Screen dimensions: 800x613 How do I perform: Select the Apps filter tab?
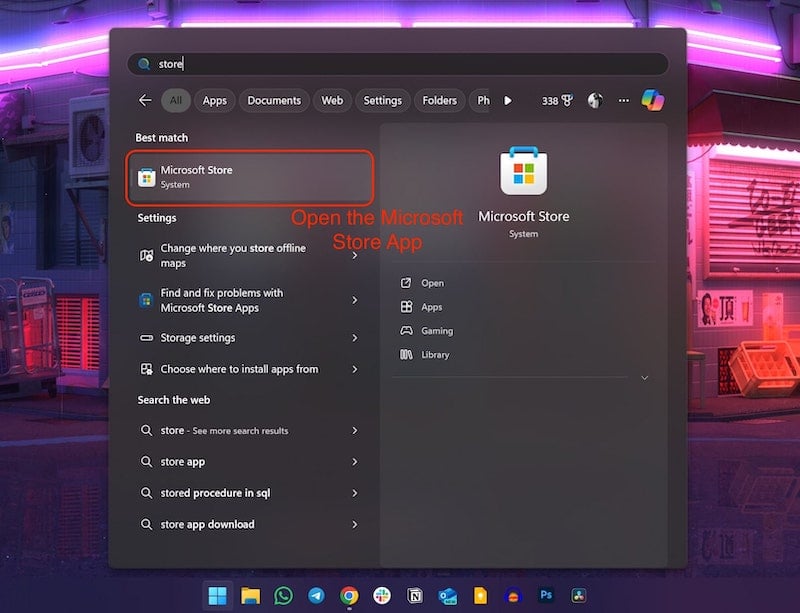[214, 101]
